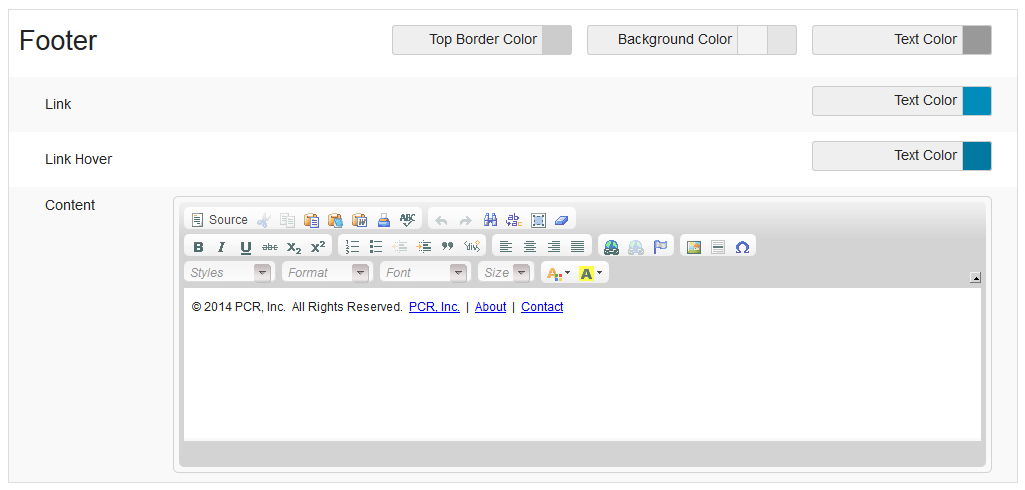Insert a special character (omega icon)

point(742,247)
